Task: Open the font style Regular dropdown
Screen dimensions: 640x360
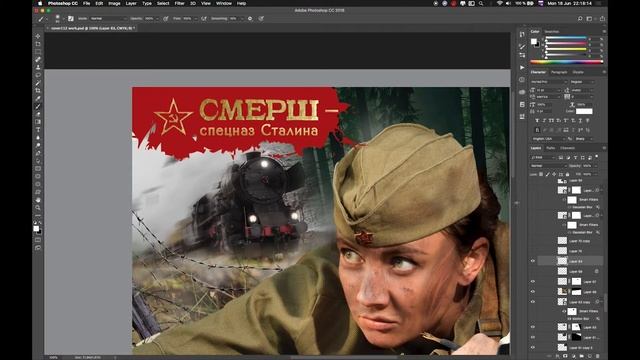Action: click(583, 82)
